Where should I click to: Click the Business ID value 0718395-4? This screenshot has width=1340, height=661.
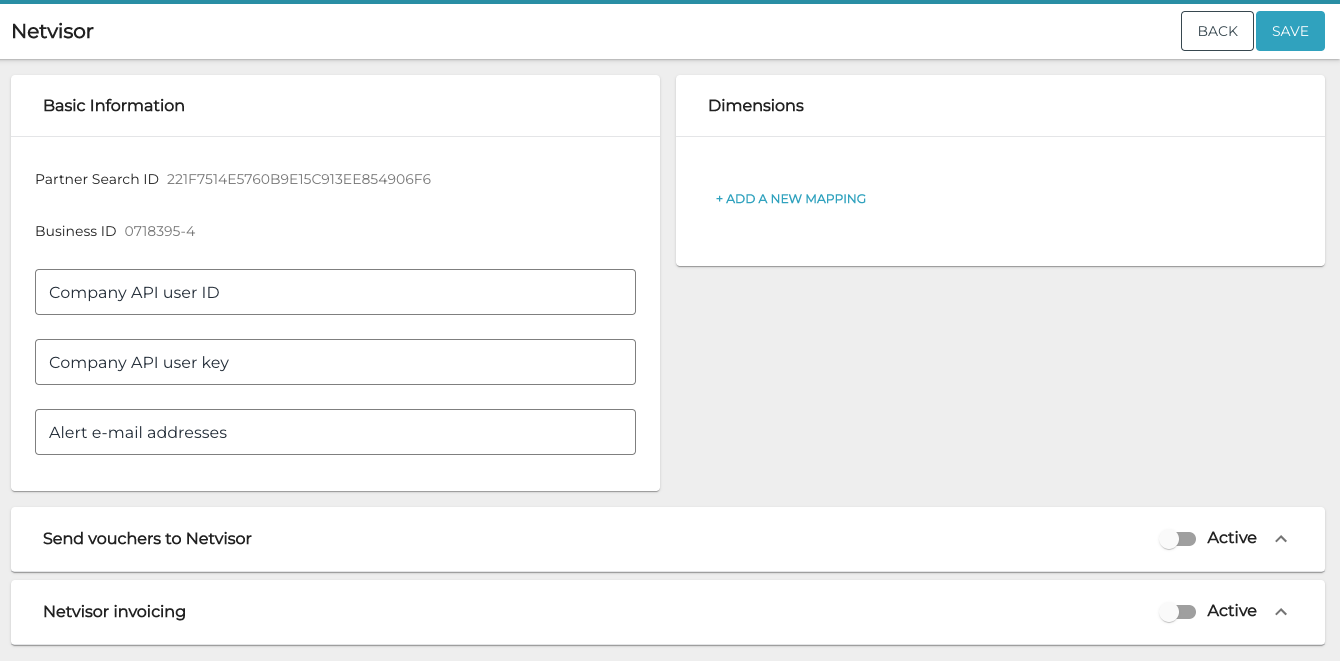click(x=159, y=231)
